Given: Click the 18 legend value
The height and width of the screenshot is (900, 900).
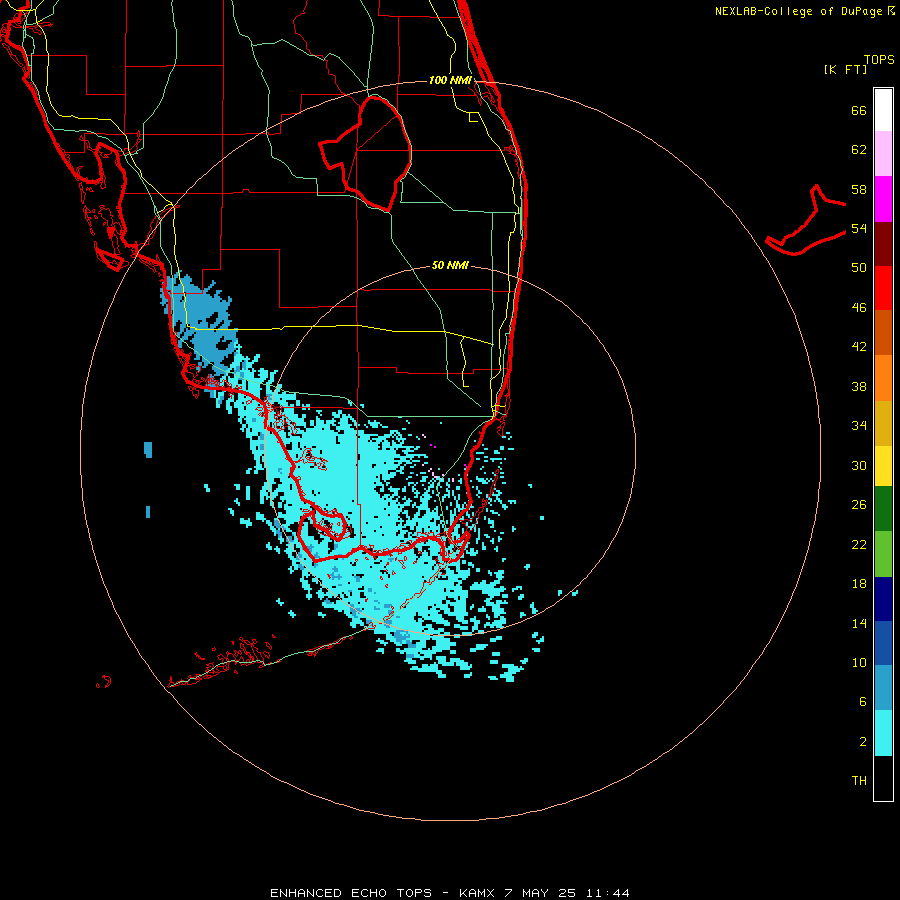Looking at the screenshot, I should pyautogui.click(x=859, y=584).
